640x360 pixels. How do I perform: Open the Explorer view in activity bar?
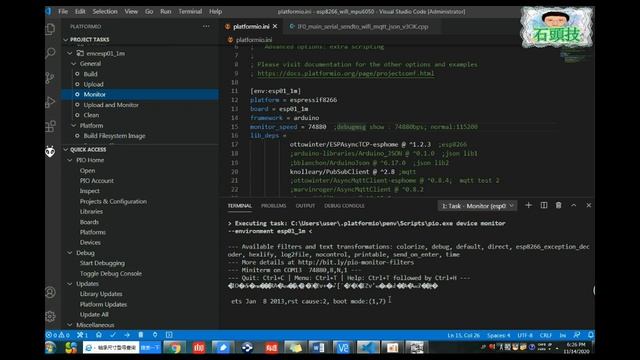pos(50,29)
